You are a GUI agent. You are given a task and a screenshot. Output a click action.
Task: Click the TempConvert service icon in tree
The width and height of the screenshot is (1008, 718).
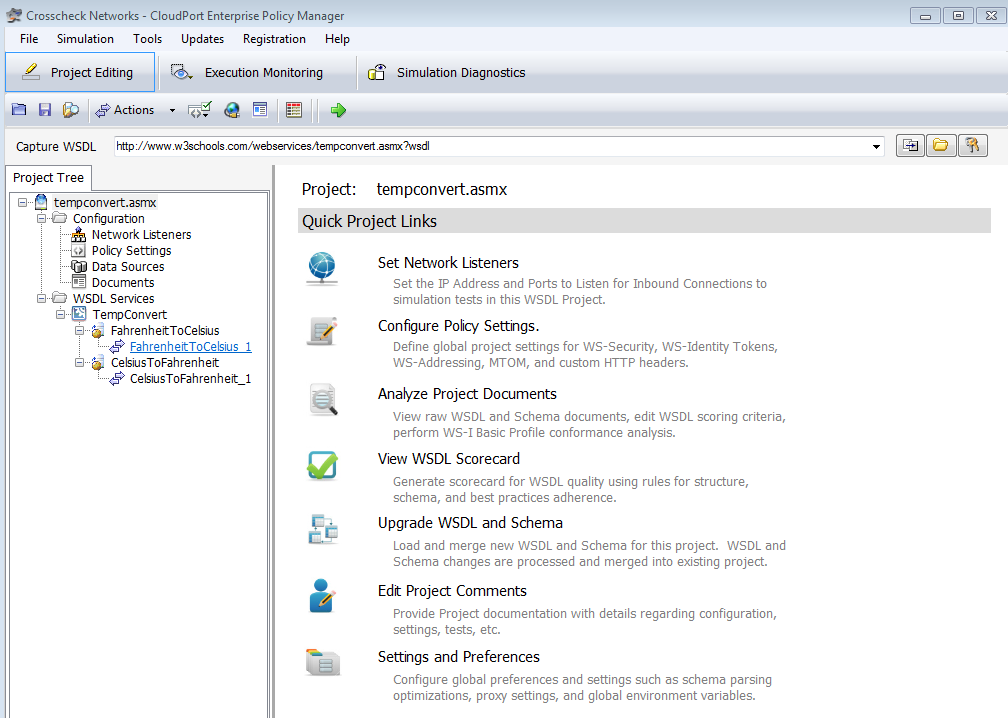tap(78, 314)
